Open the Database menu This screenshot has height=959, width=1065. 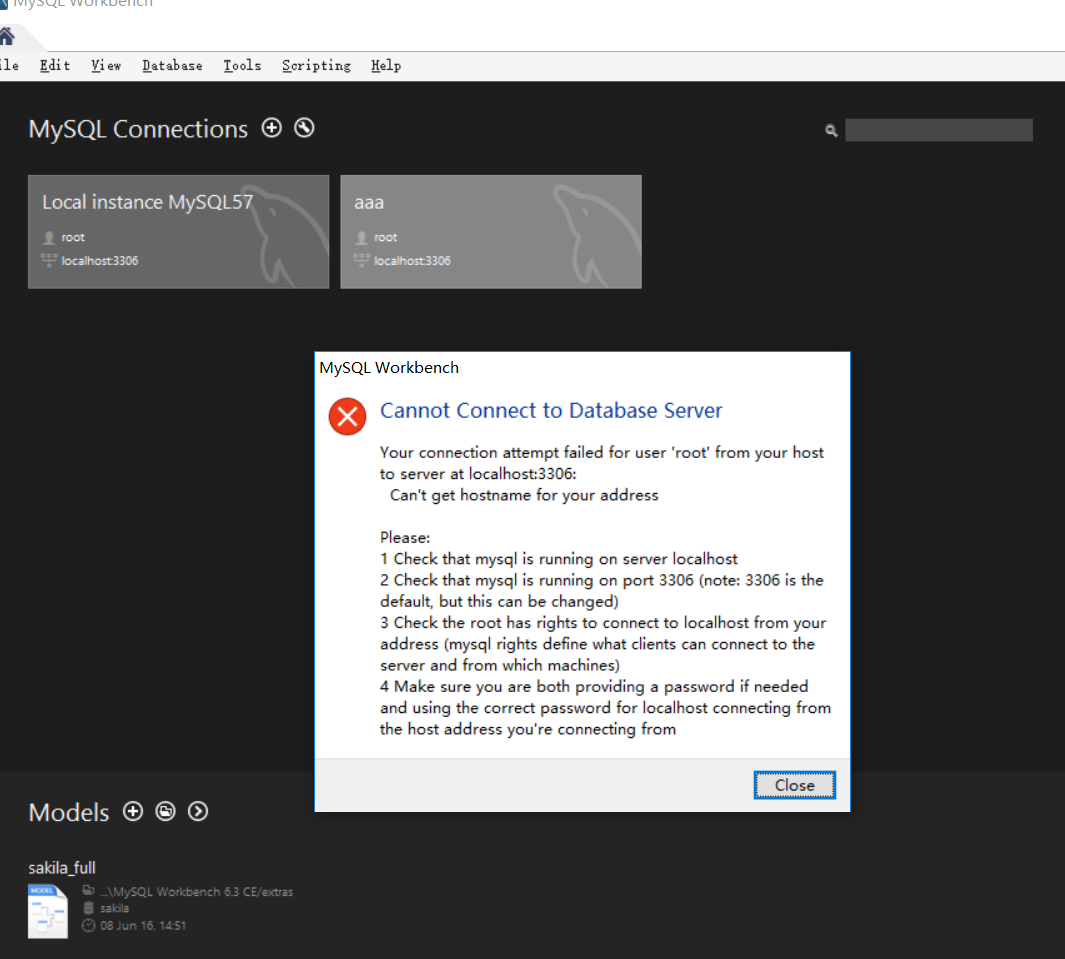(173, 66)
